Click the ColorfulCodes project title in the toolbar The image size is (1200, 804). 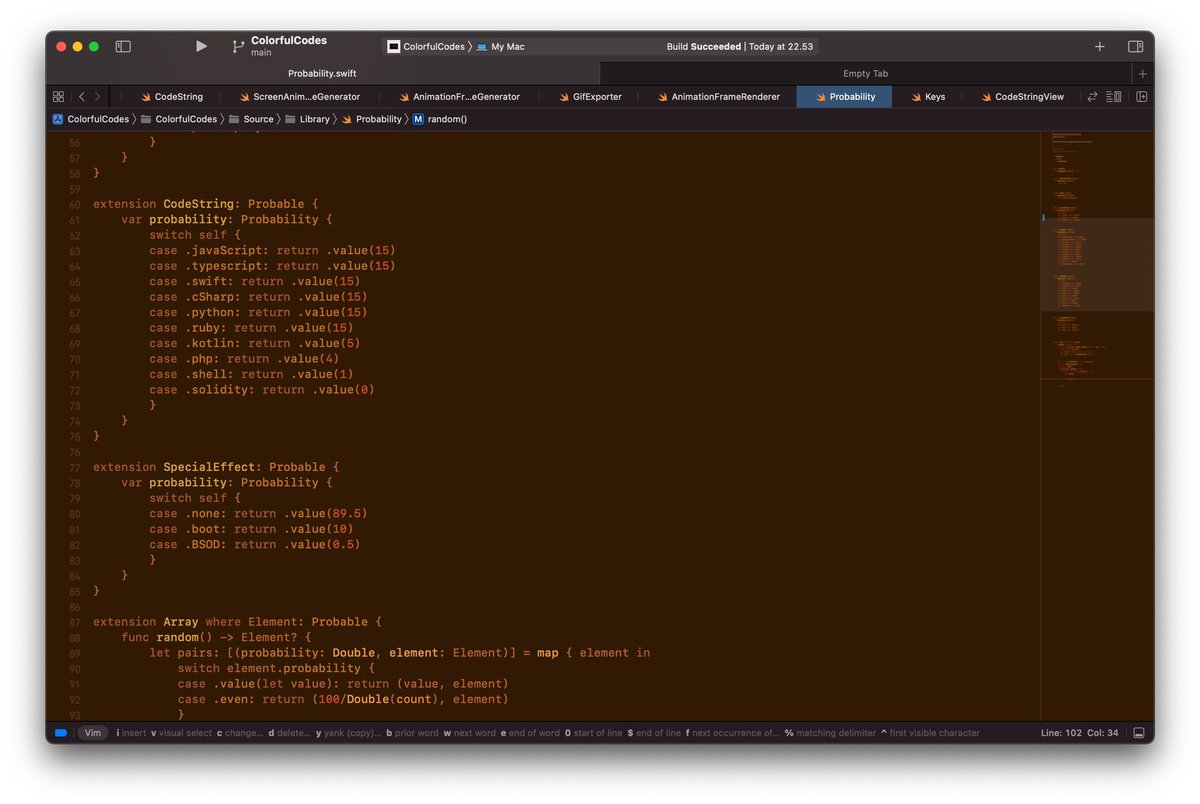click(289, 41)
